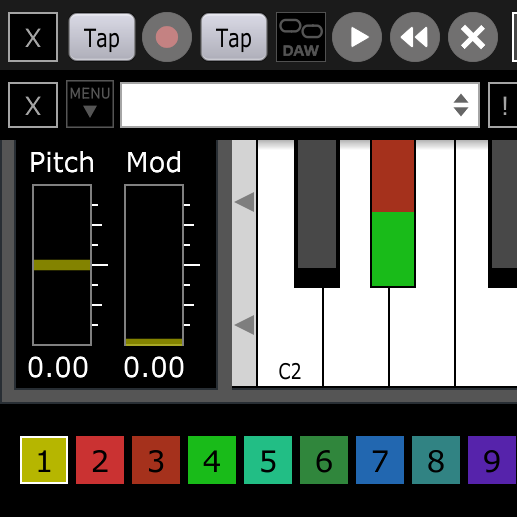Click the C2 piano key
The width and height of the screenshot is (517, 517).
[x=289, y=337]
